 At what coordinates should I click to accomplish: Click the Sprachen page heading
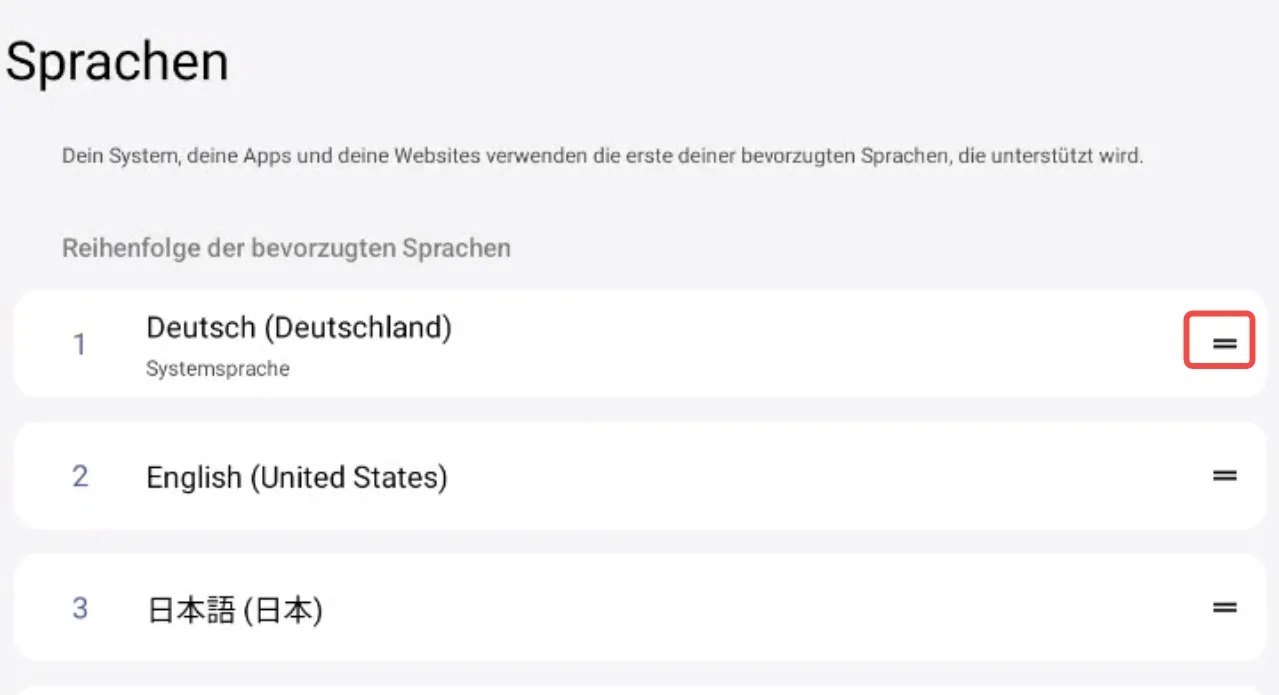pyautogui.click(x=118, y=62)
